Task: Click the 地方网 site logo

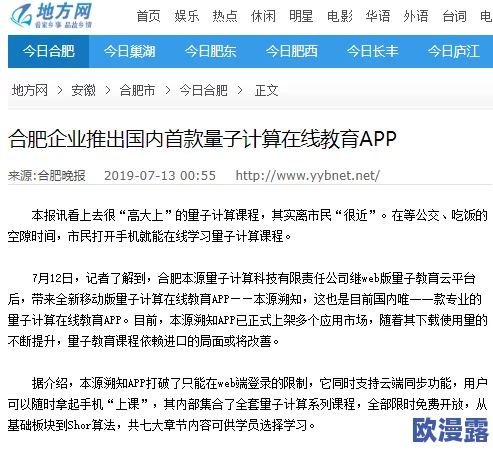Action: click(51, 15)
